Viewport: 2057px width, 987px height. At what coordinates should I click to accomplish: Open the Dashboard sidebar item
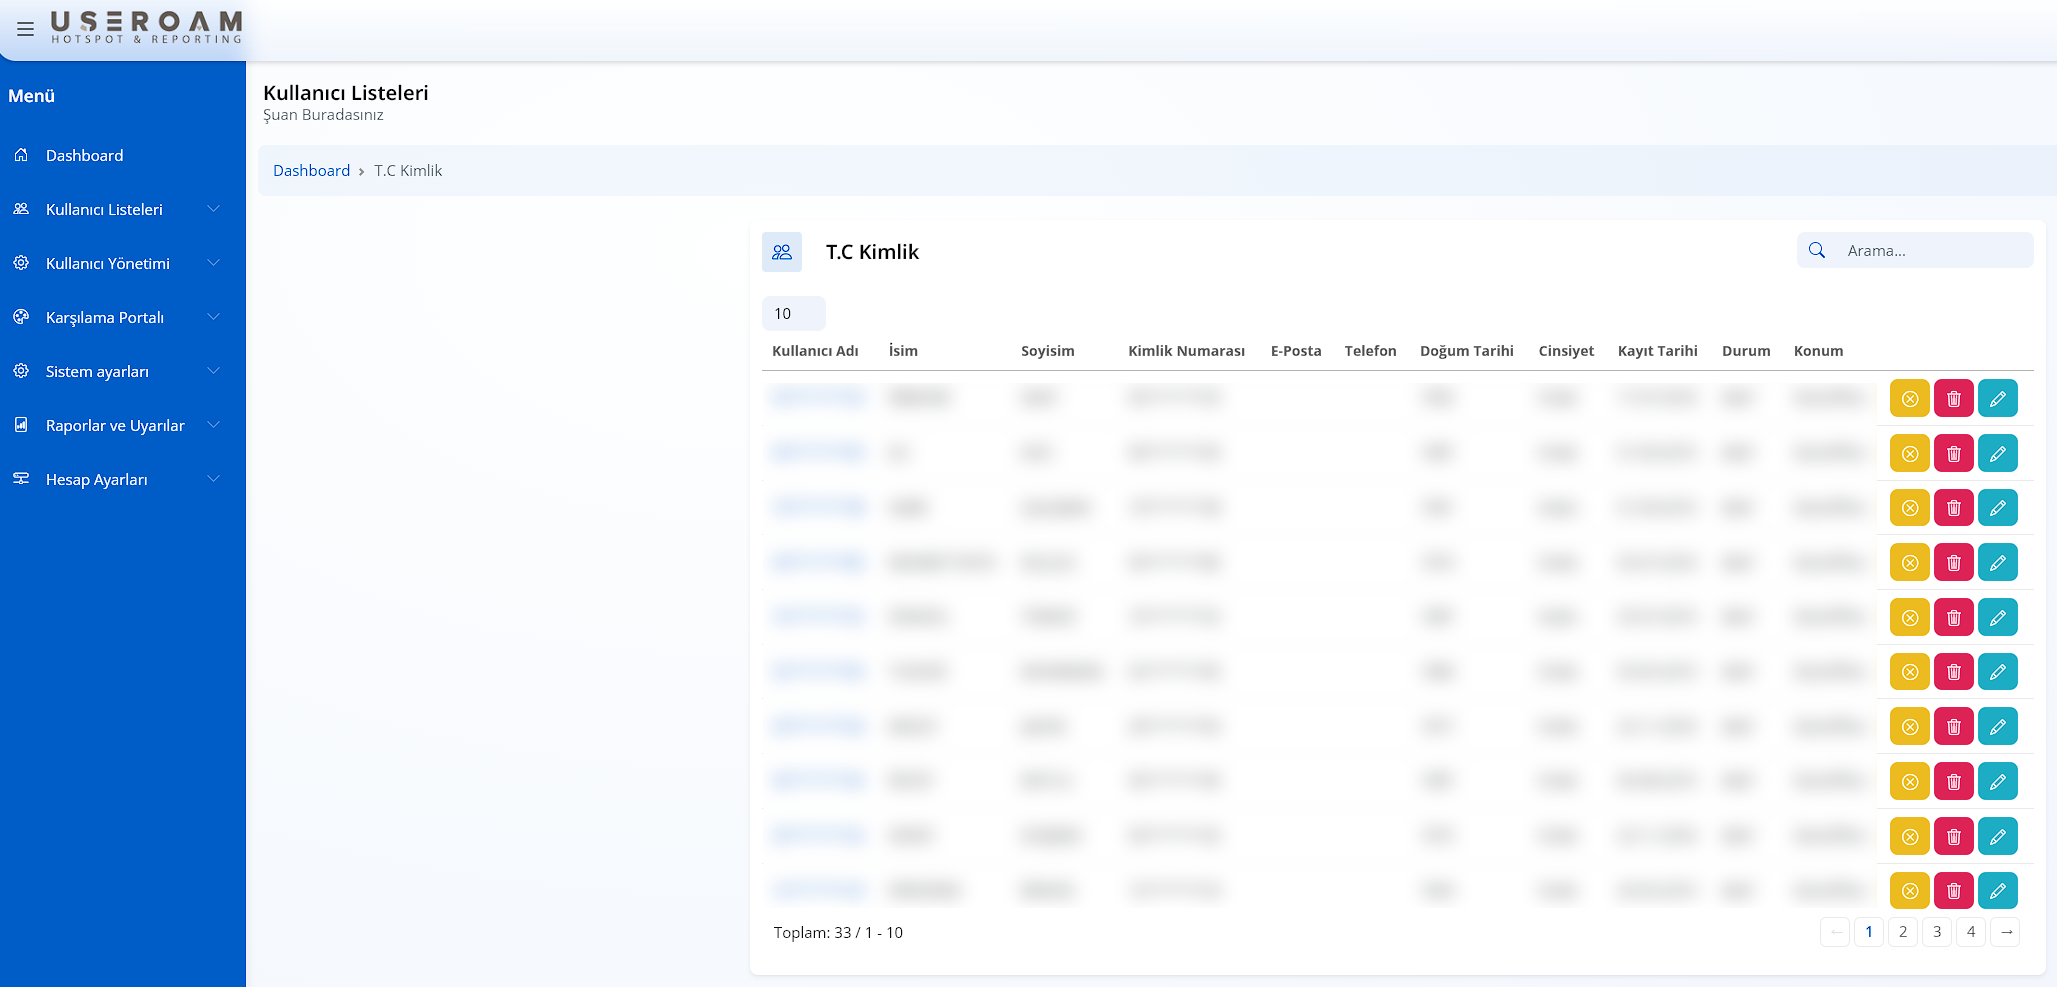tap(85, 155)
